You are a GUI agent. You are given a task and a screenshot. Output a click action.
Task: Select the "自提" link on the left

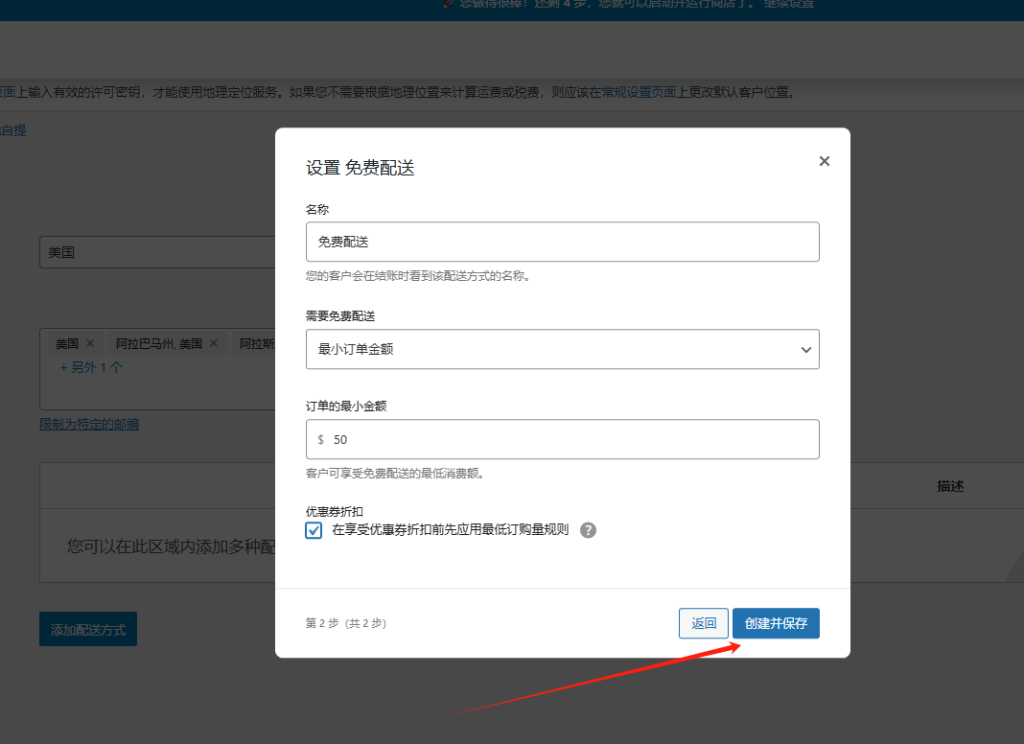click(x=16, y=130)
